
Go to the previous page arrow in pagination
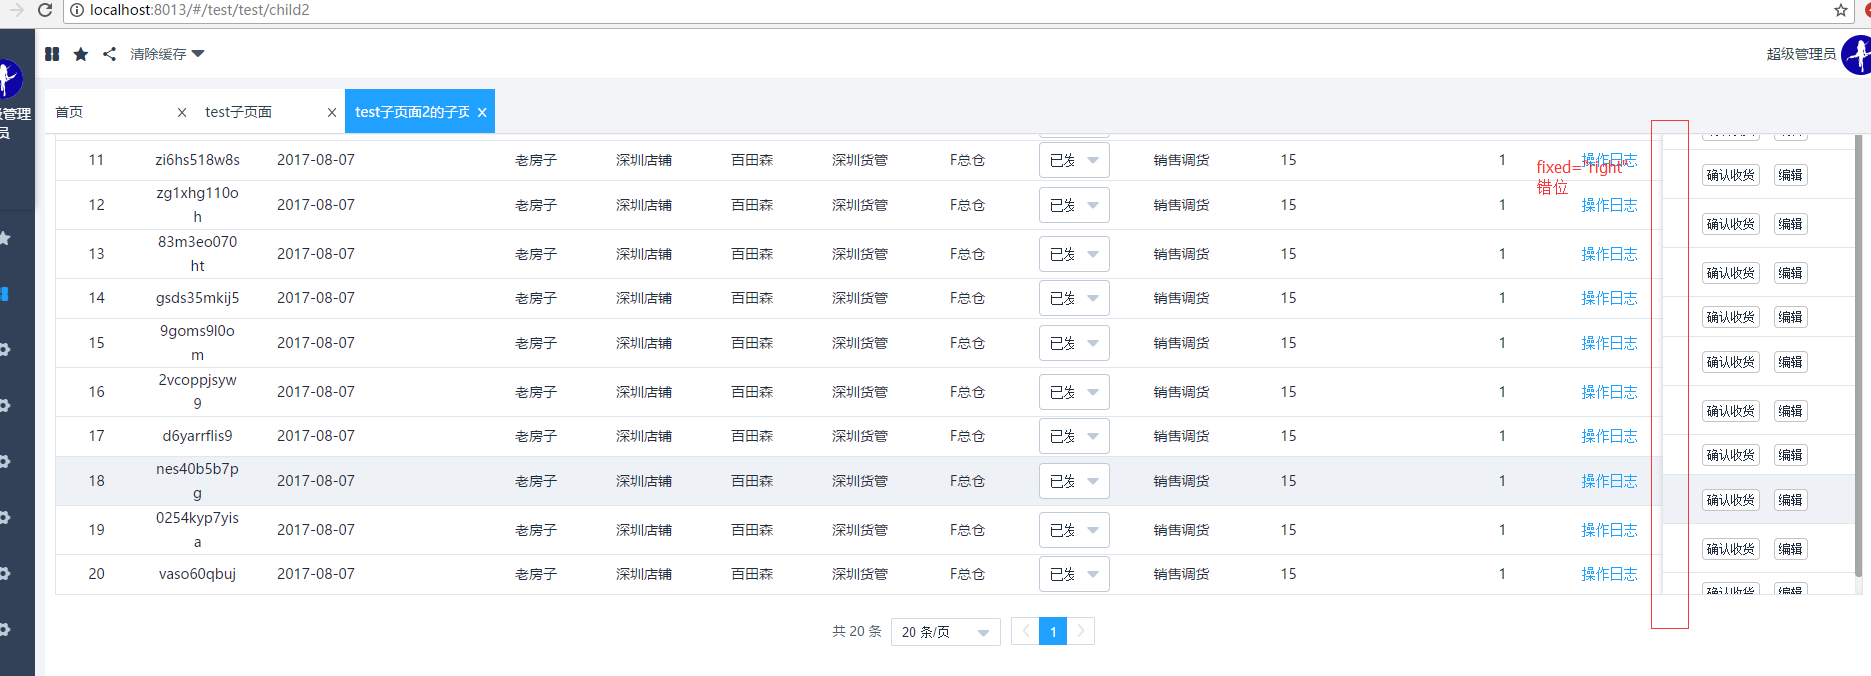click(1025, 632)
